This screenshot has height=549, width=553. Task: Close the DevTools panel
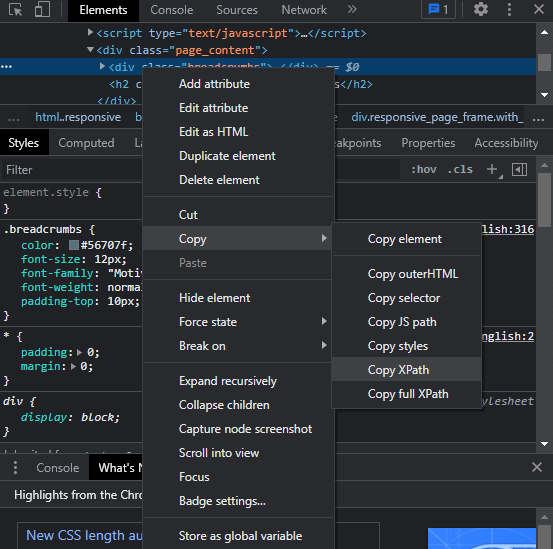(x=539, y=10)
